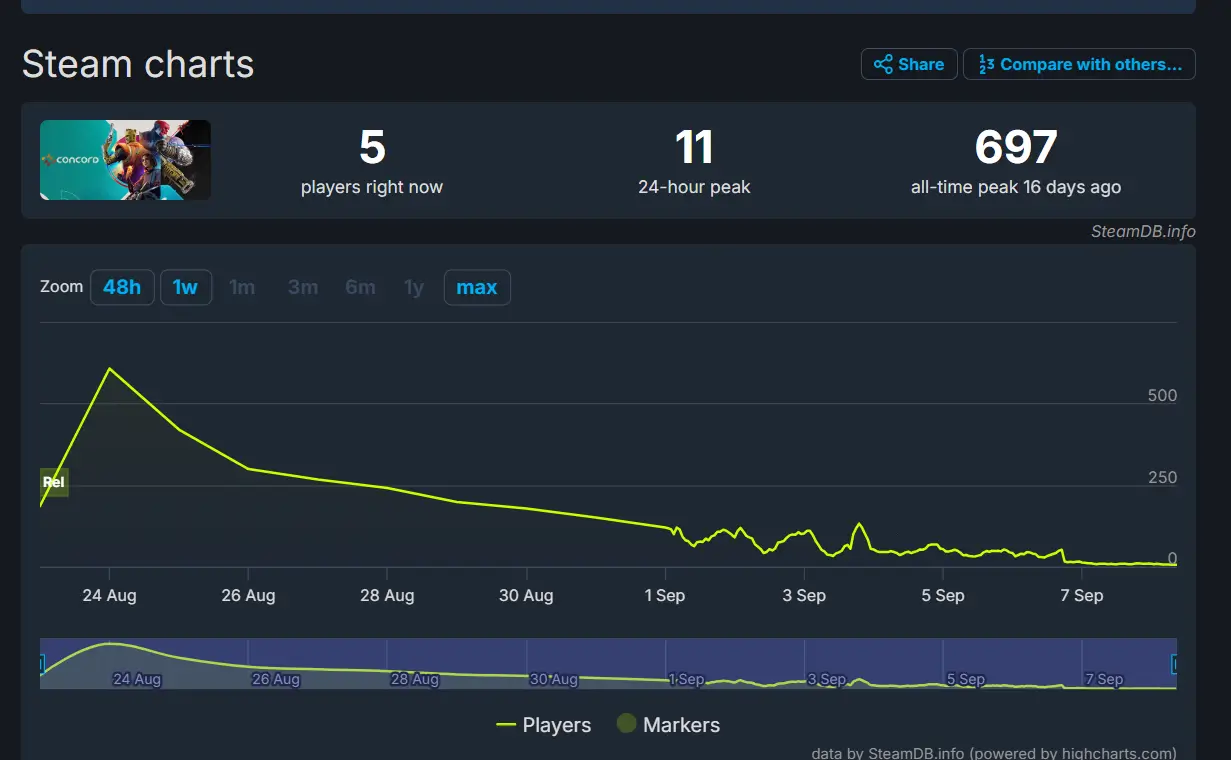Click the 28 Aug x-axis label

387,595
